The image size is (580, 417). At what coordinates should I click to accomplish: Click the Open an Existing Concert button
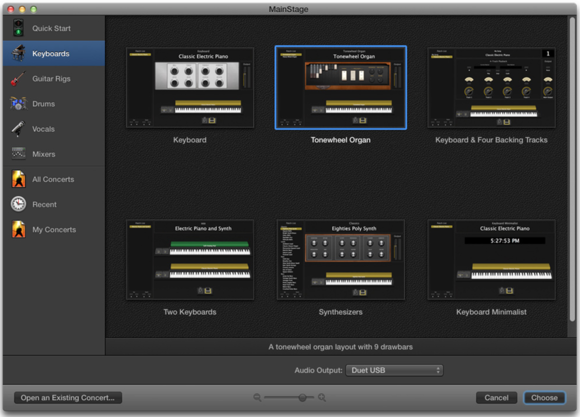tap(68, 398)
